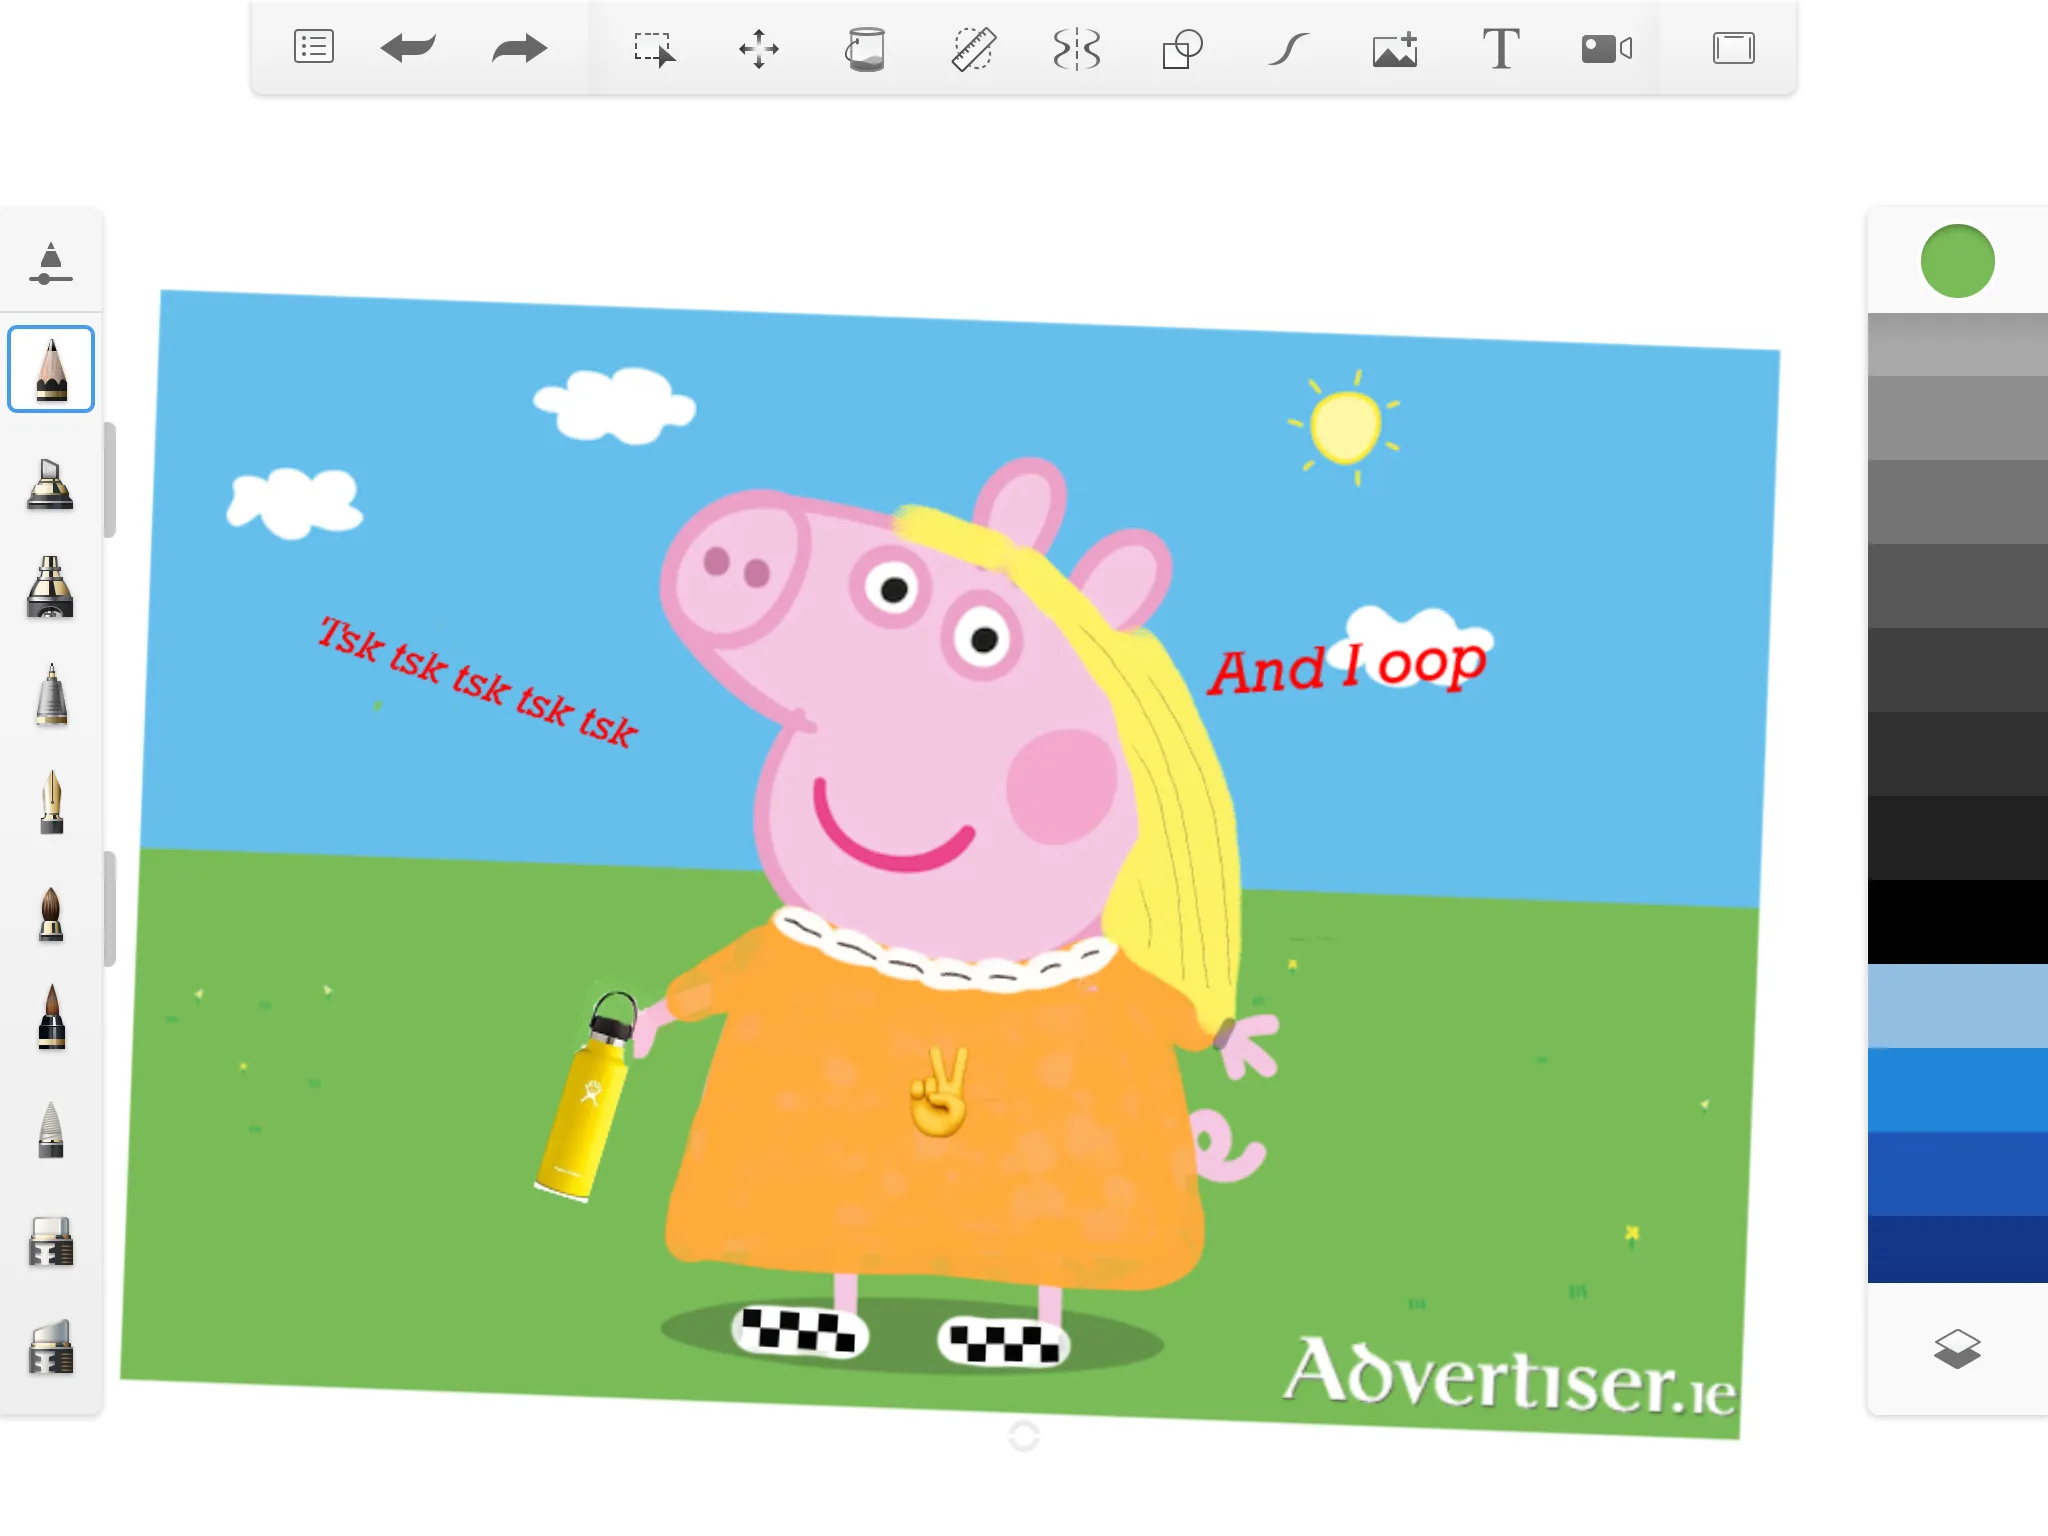2048x1536 pixels.
Task: Open brush properties at top of brush palette
Action: tap(51, 263)
